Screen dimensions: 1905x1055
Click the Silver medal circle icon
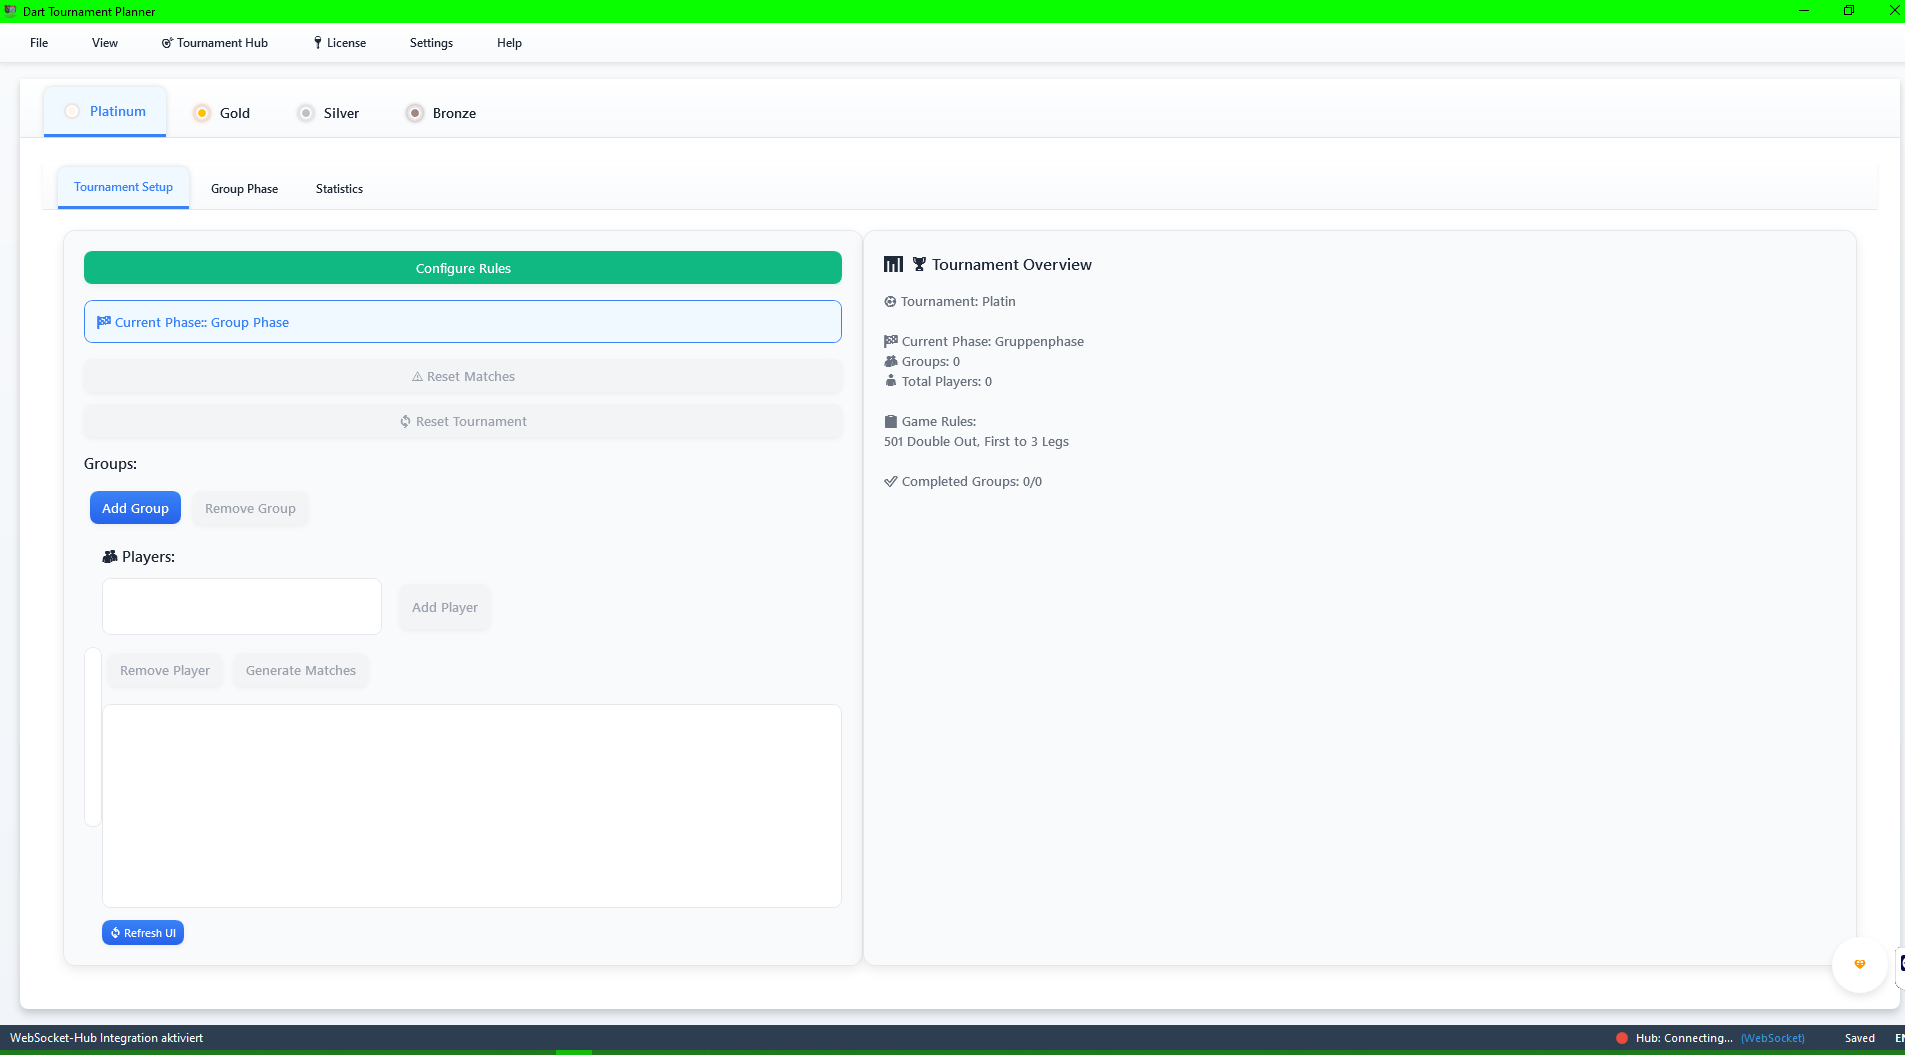[306, 113]
